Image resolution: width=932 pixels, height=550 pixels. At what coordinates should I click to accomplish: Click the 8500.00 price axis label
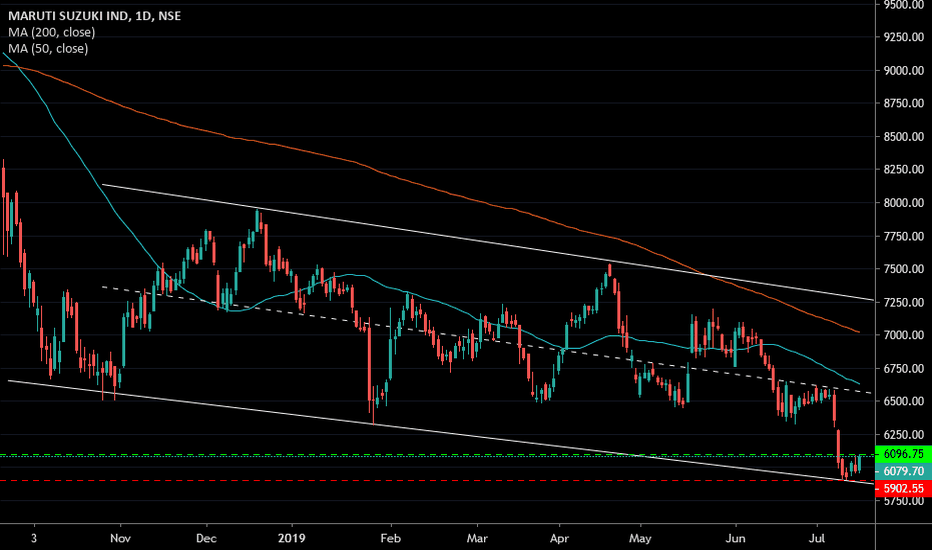[903, 137]
